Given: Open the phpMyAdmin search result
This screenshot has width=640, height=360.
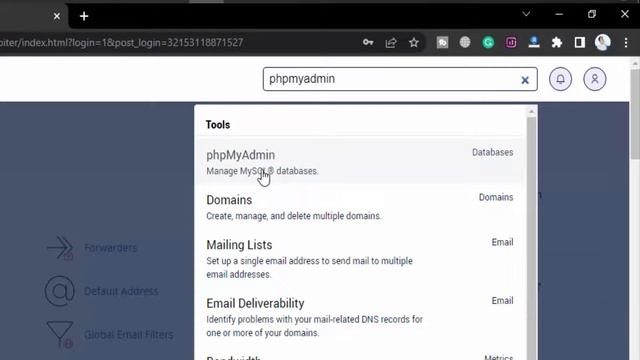Looking at the screenshot, I should [x=360, y=162].
